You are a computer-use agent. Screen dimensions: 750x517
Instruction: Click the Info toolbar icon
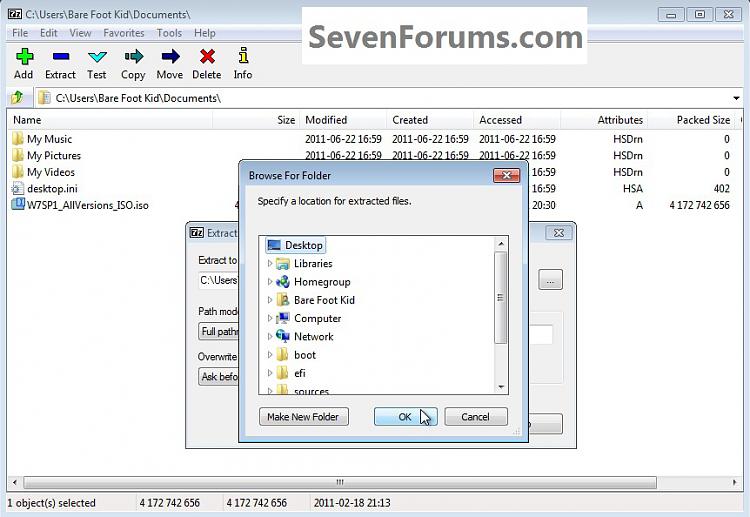[243, 56]
